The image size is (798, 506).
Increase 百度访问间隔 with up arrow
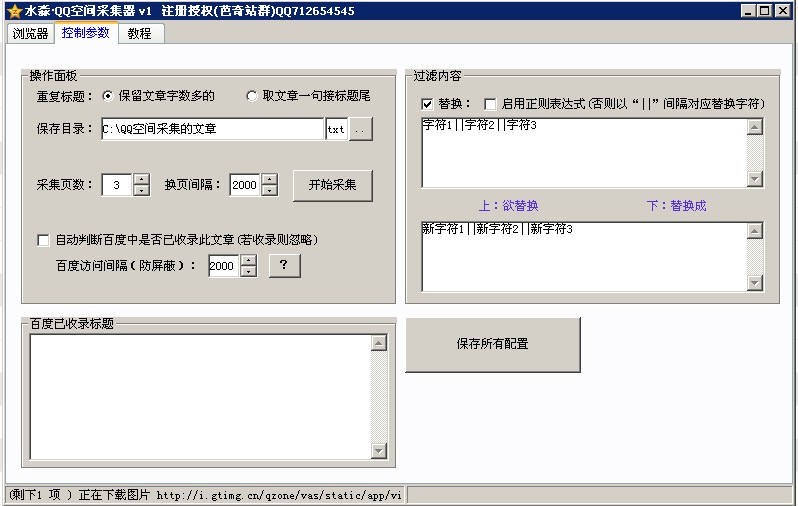tap(248, 260)
